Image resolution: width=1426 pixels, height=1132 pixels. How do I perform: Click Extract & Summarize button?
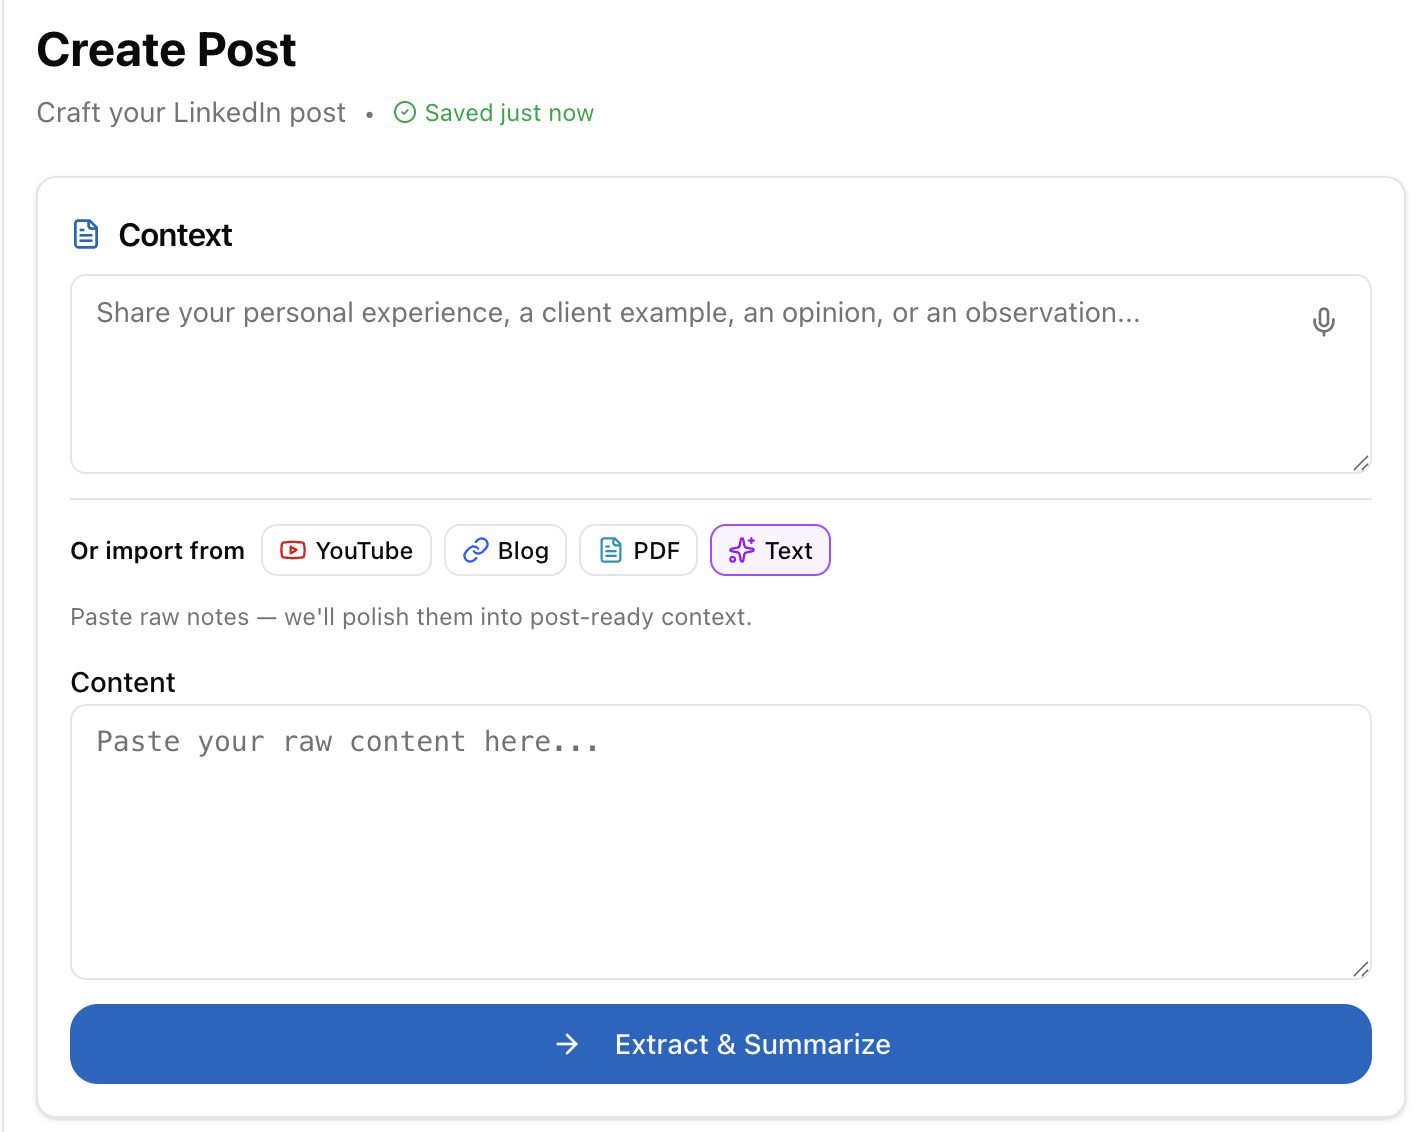(x=720, y=1044)
